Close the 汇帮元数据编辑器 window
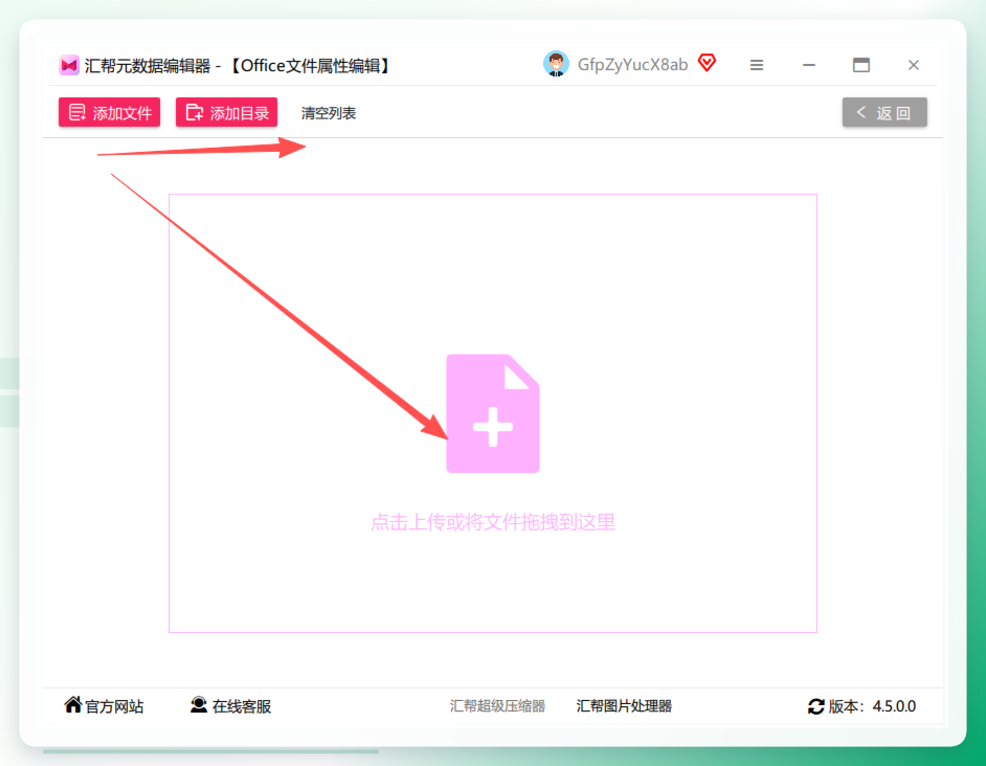Screen dimensions: 986x766 (x=914, y=65)
